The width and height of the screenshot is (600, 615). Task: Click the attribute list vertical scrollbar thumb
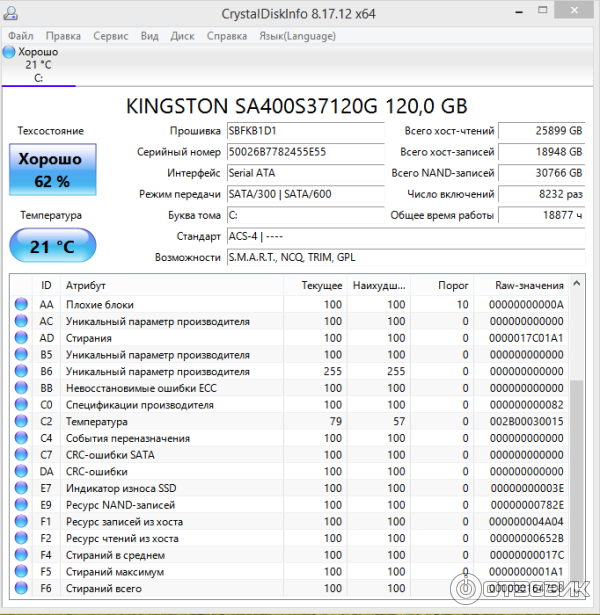(576, 482)
